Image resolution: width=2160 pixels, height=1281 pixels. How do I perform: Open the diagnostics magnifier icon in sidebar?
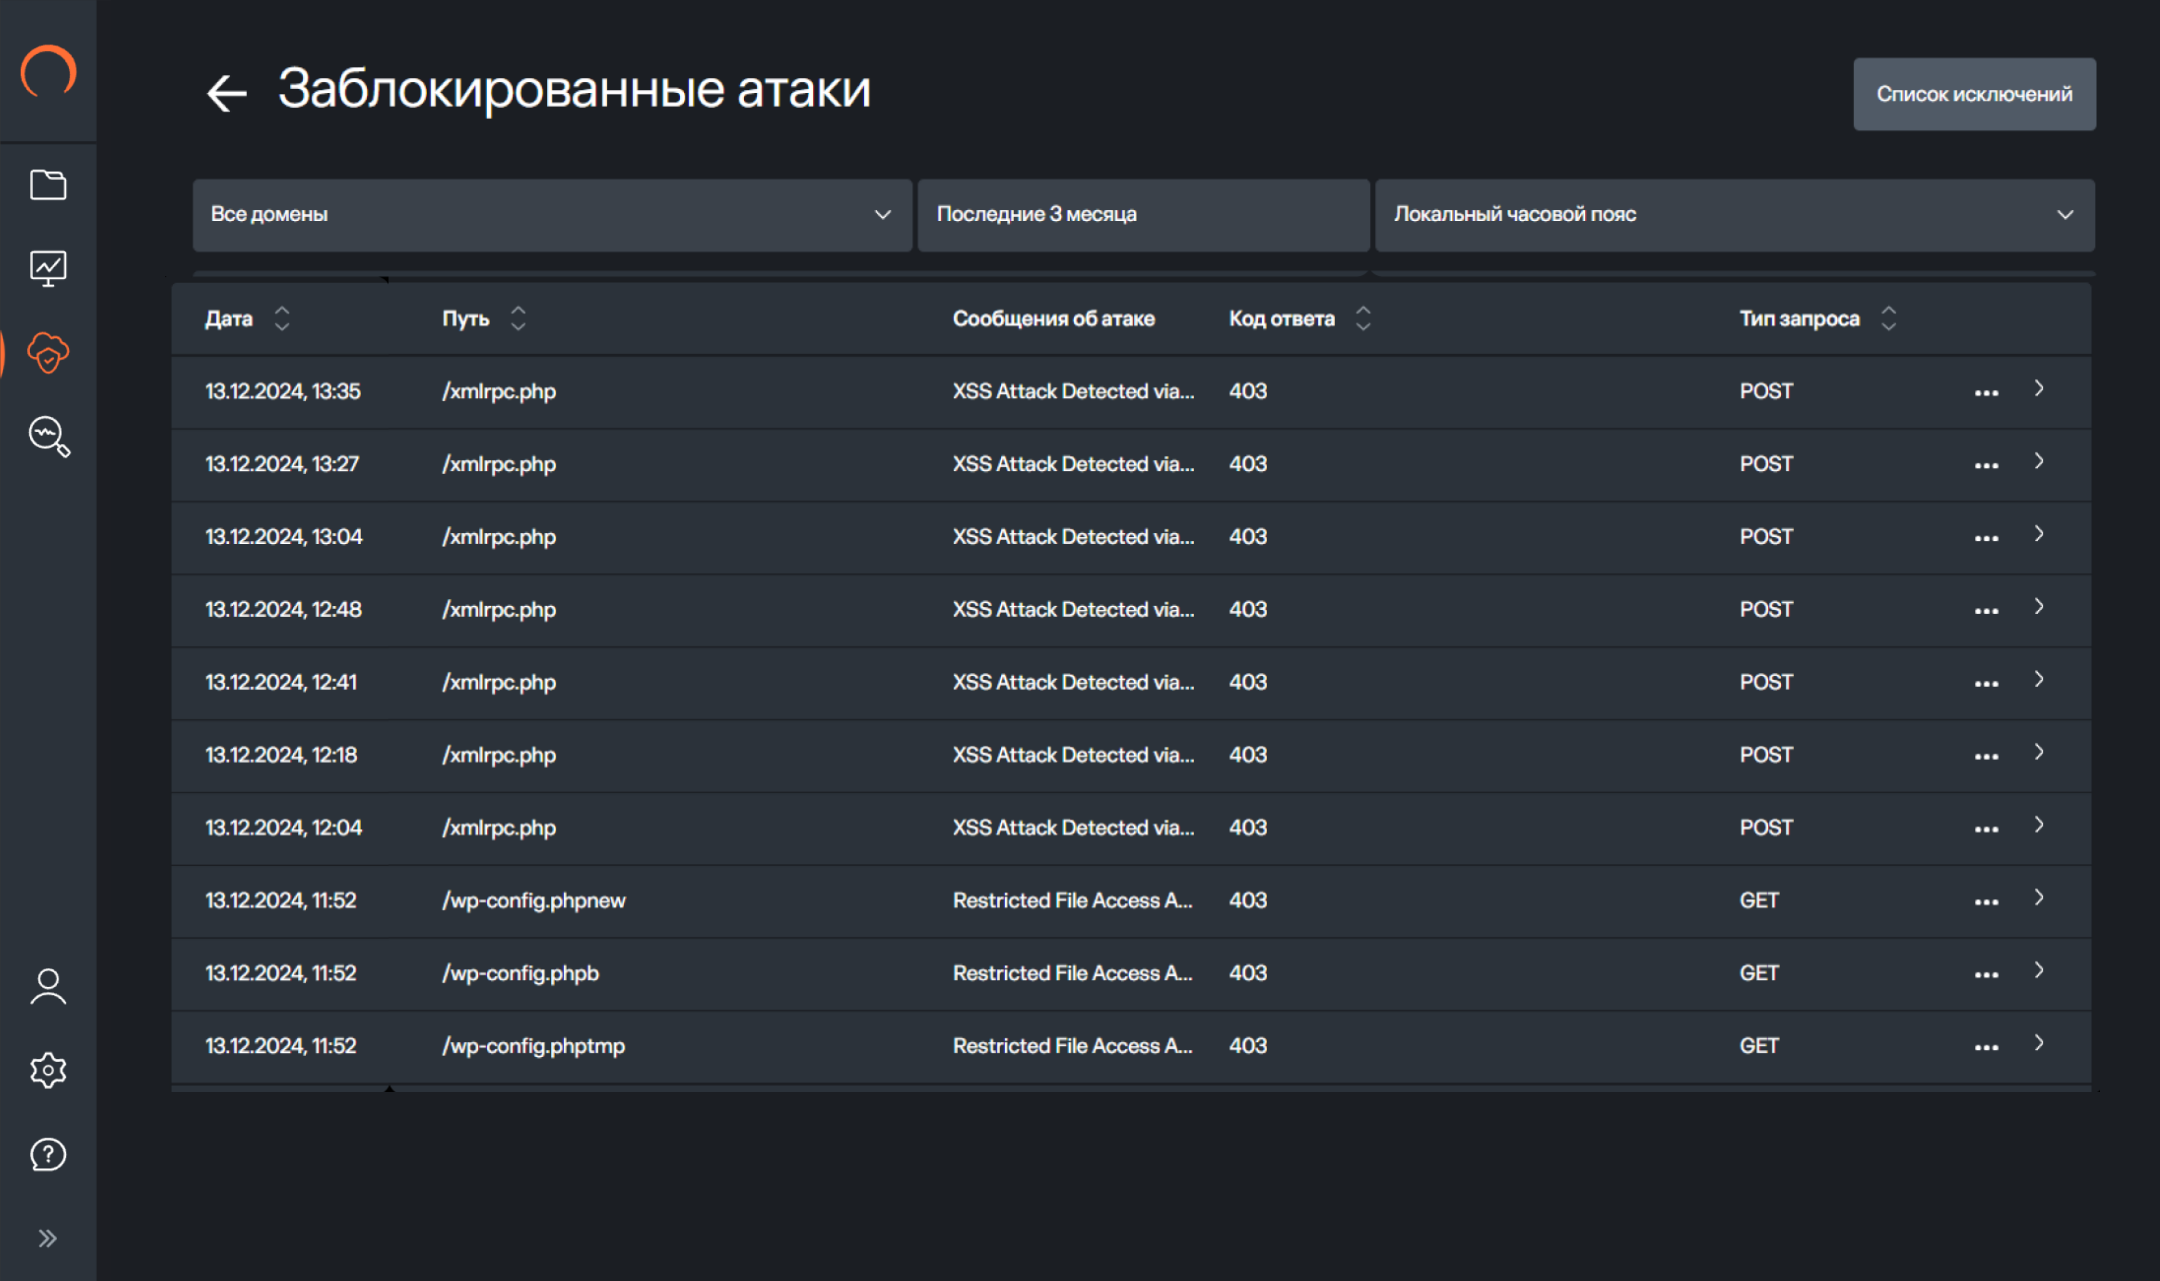48,436
